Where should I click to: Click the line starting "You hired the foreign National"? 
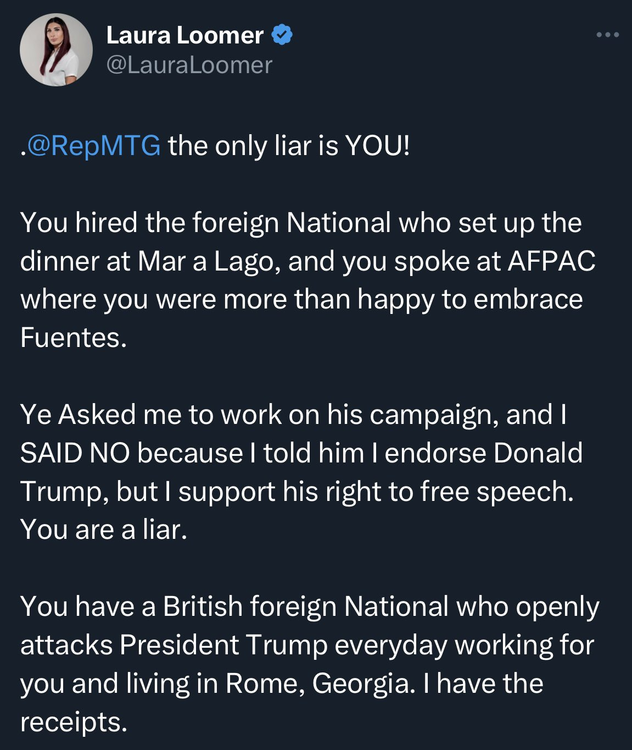tap(301, 222)
